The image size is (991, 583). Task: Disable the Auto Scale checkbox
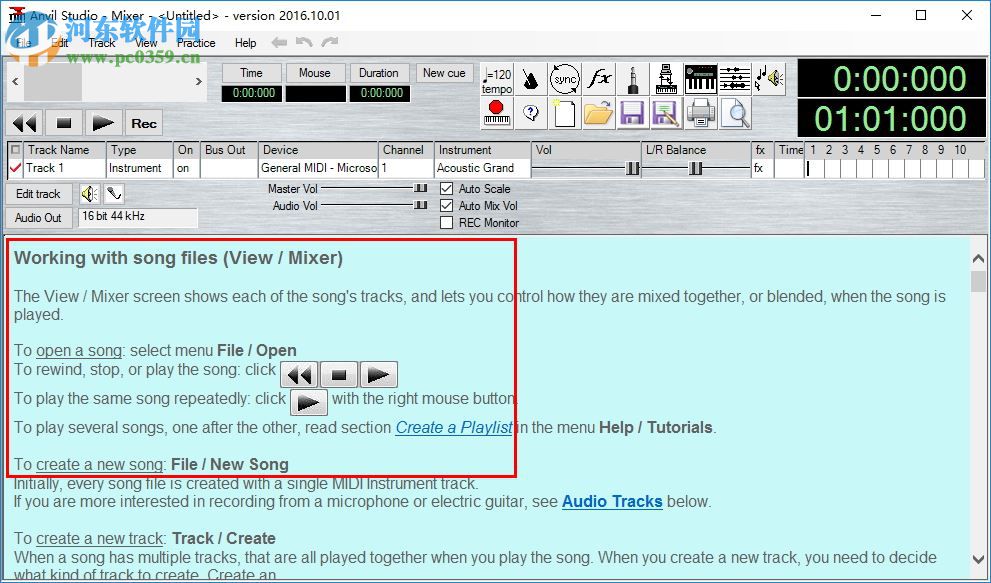(447, 188)
